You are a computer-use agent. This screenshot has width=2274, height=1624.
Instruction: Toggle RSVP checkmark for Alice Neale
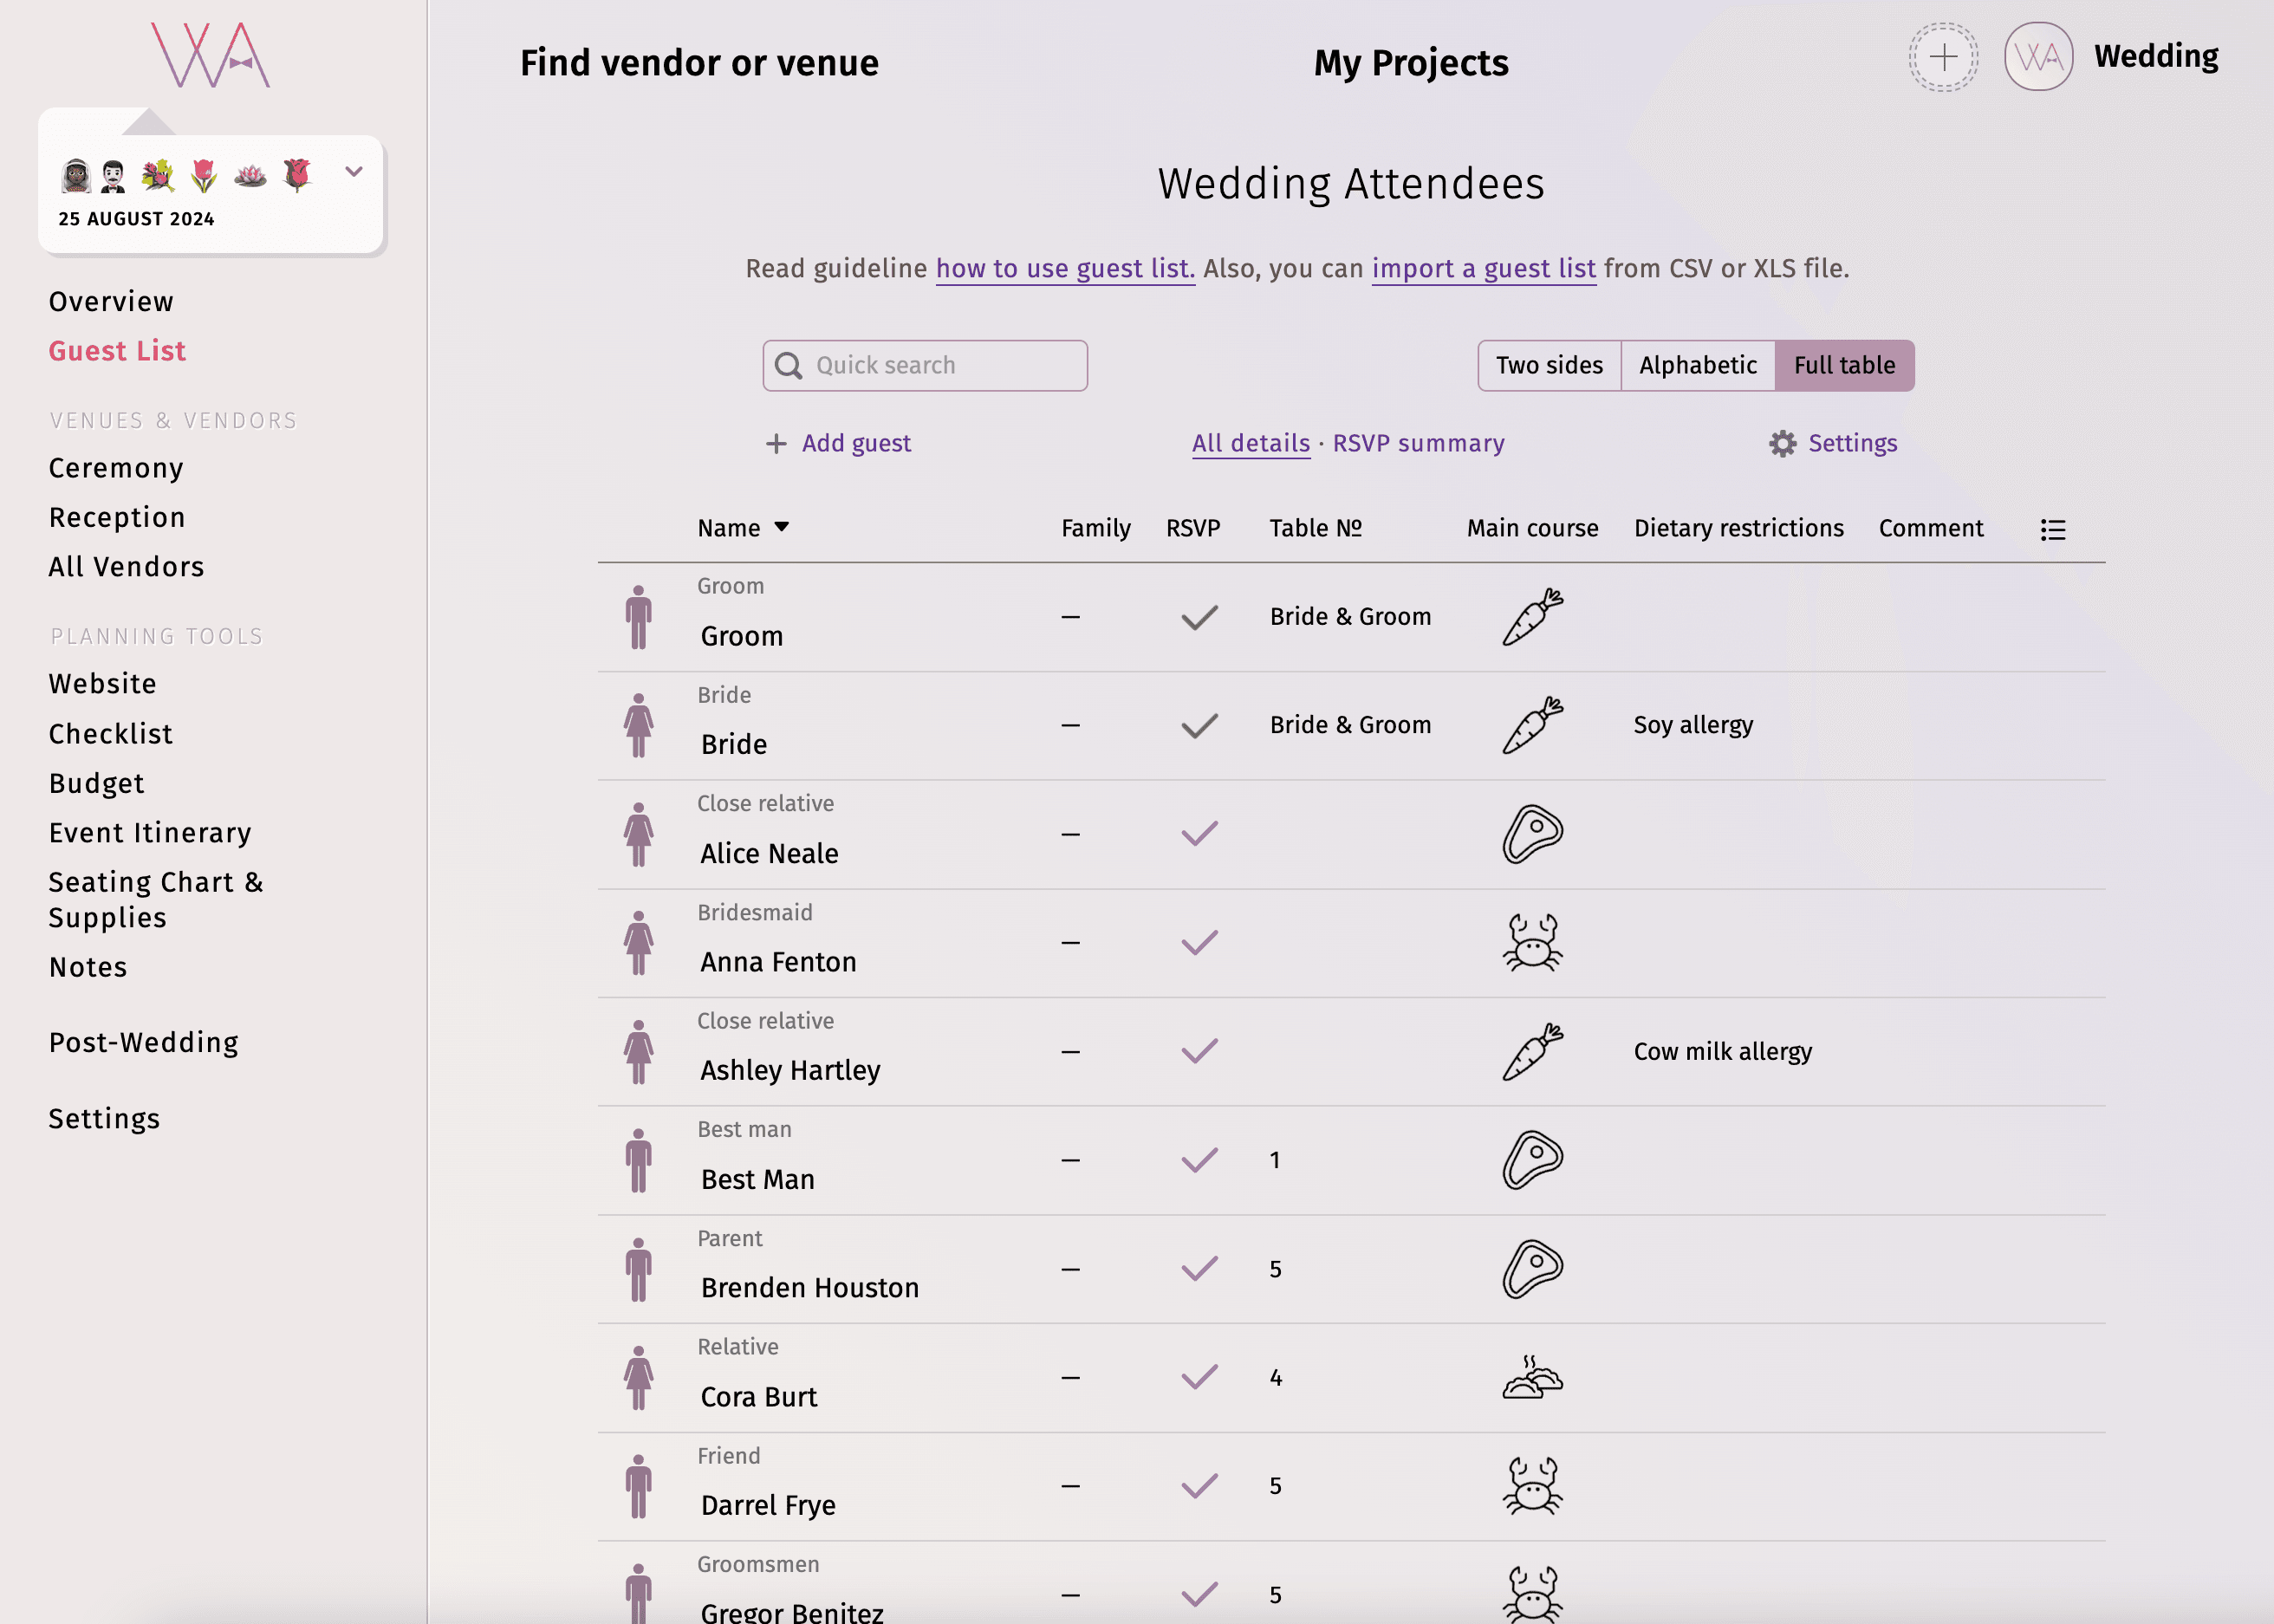[x=1199, y=833]
